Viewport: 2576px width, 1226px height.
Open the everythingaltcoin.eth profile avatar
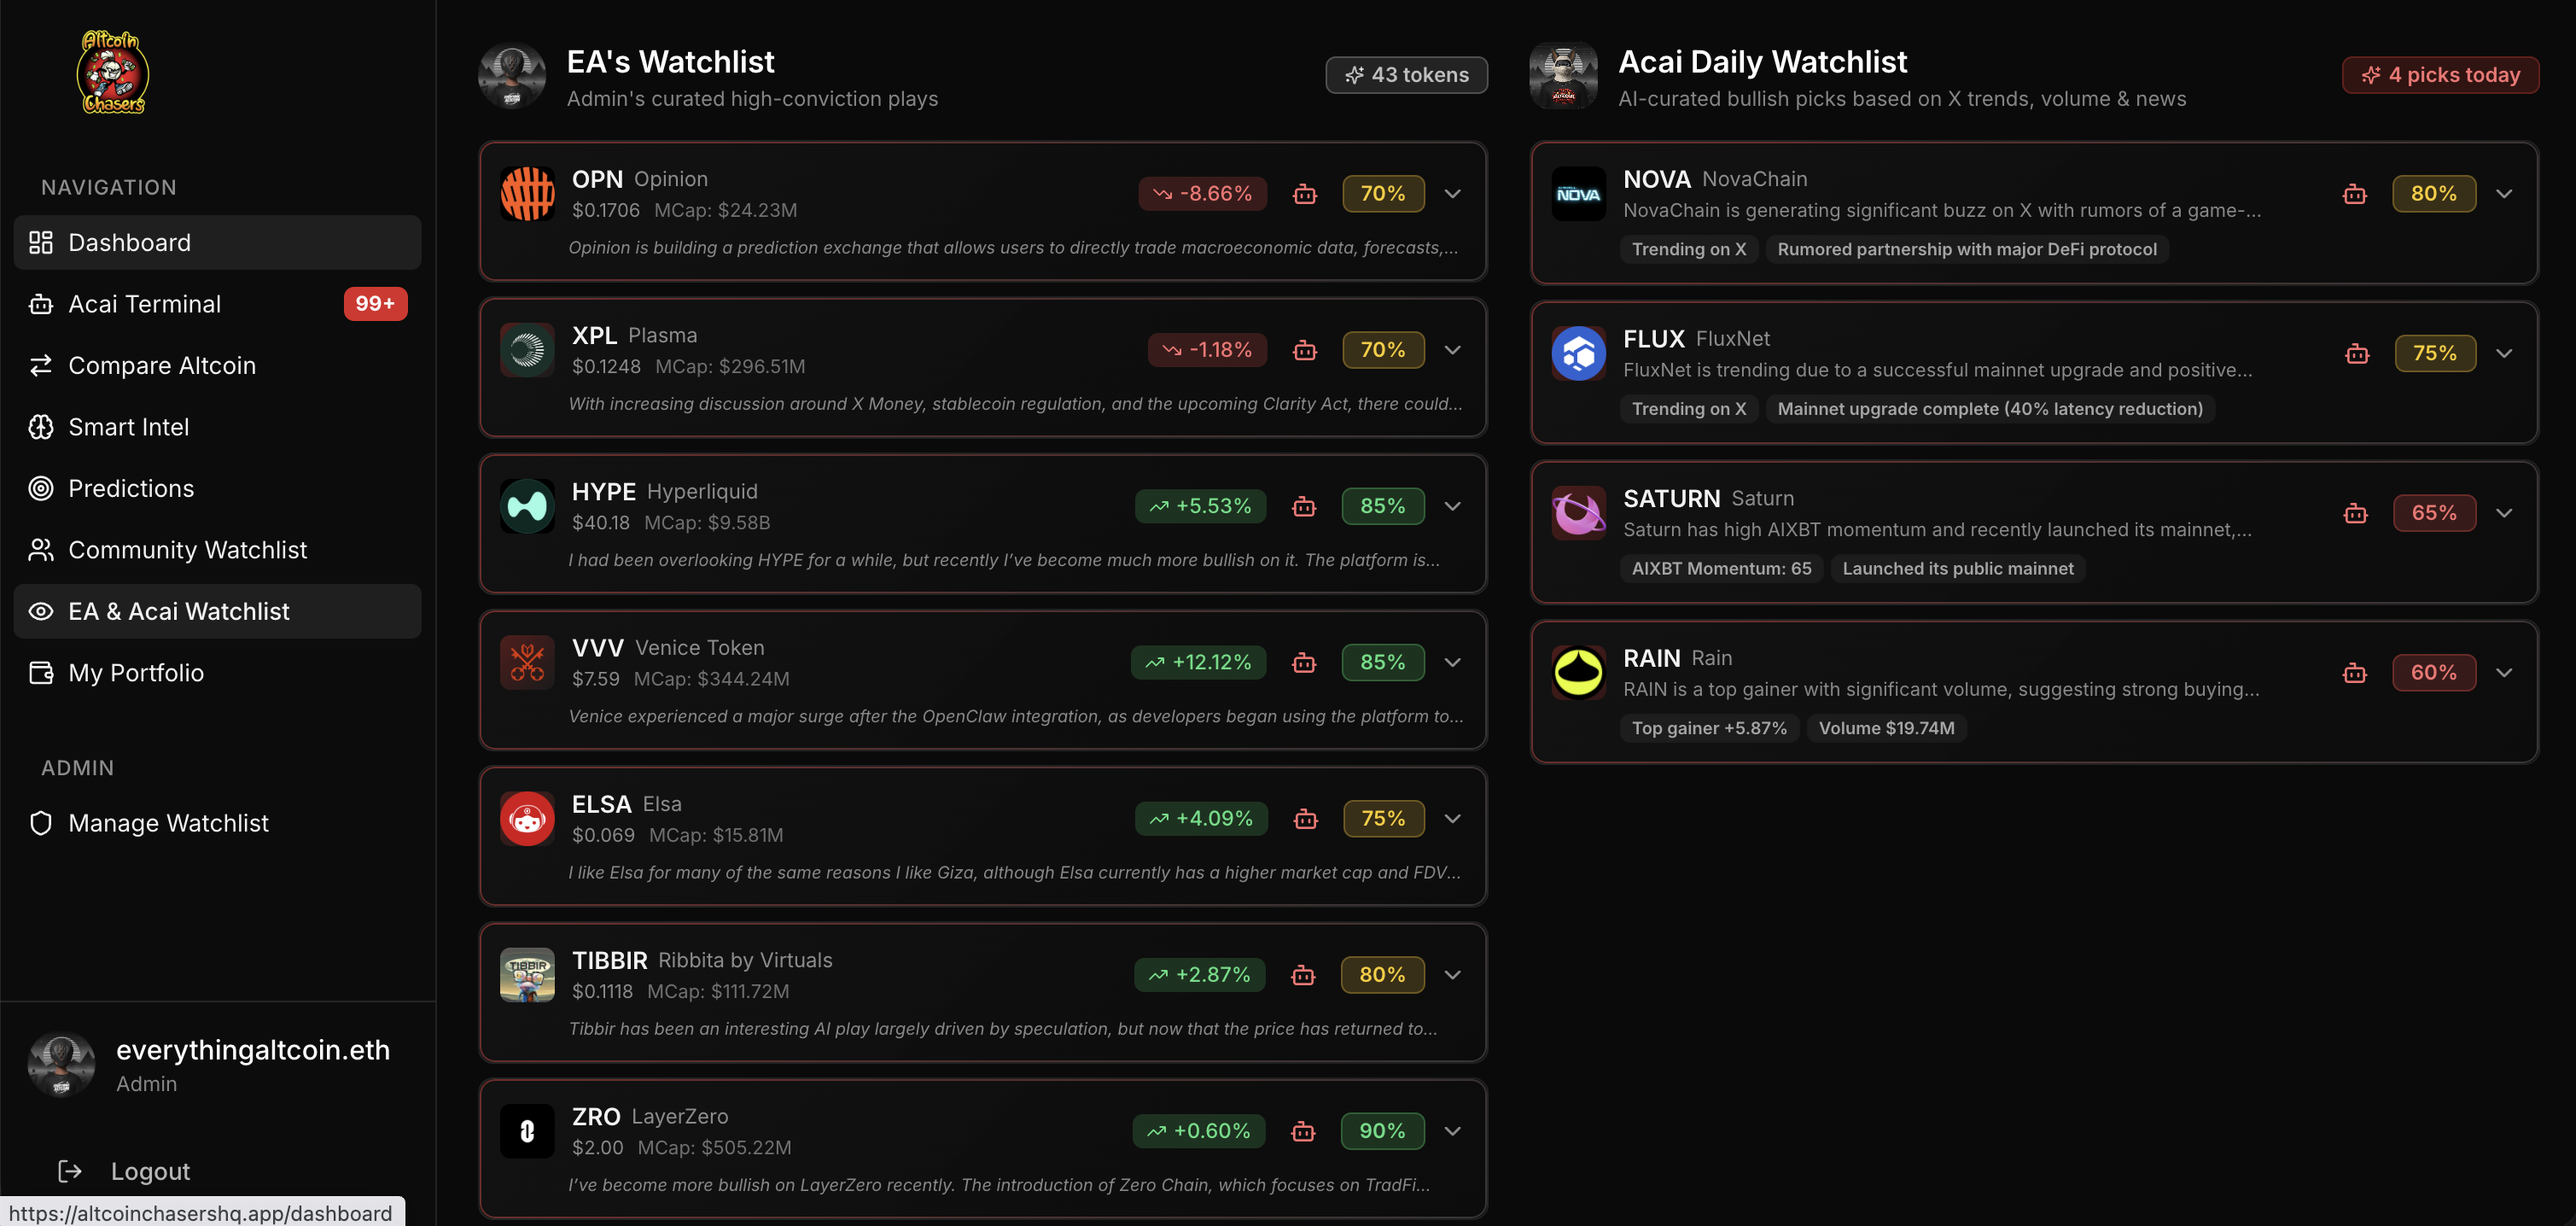pyautogui.click(x=61, y=1064)
